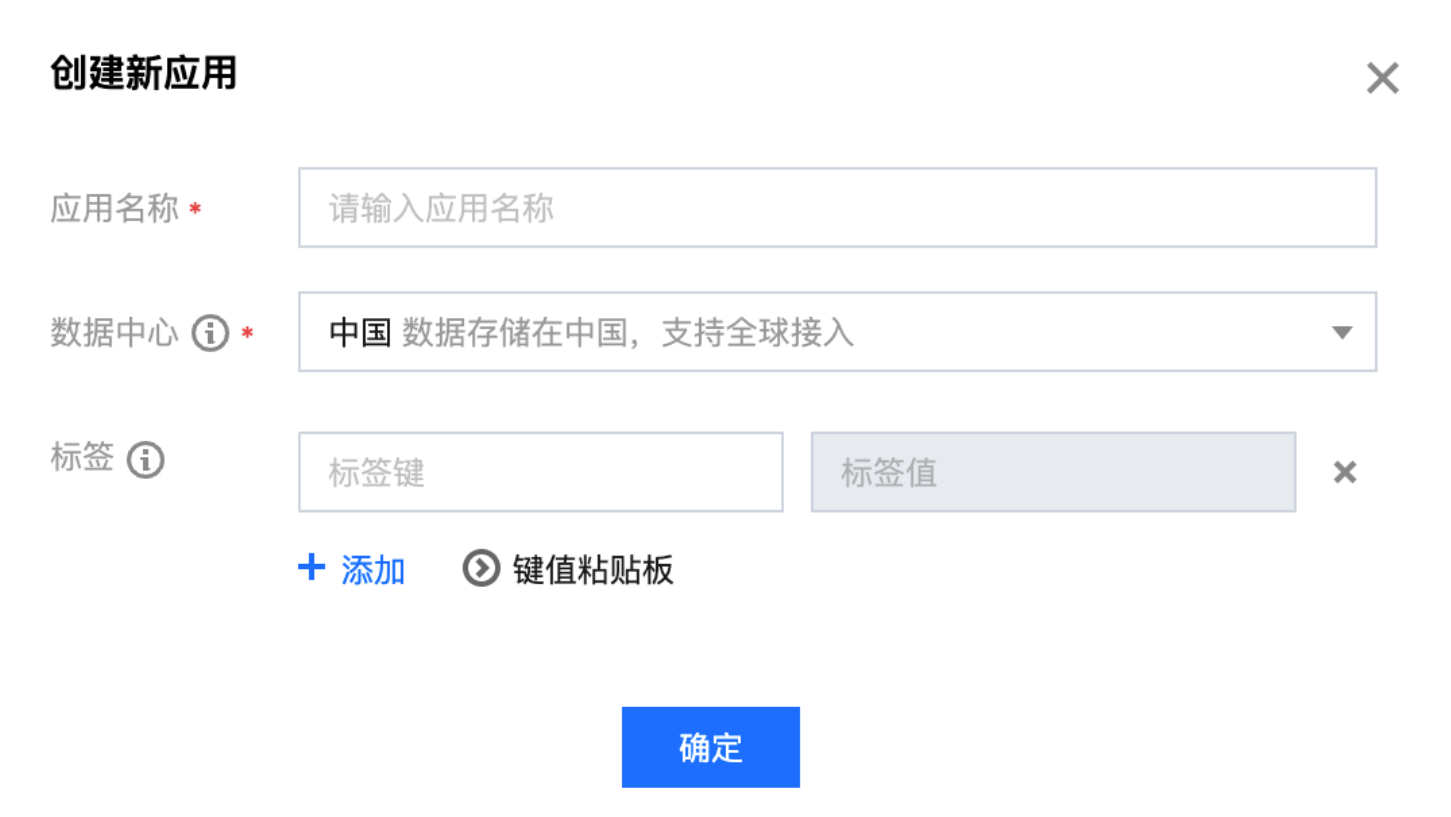Click the 标签 info icon

click(x=146, y=460)
